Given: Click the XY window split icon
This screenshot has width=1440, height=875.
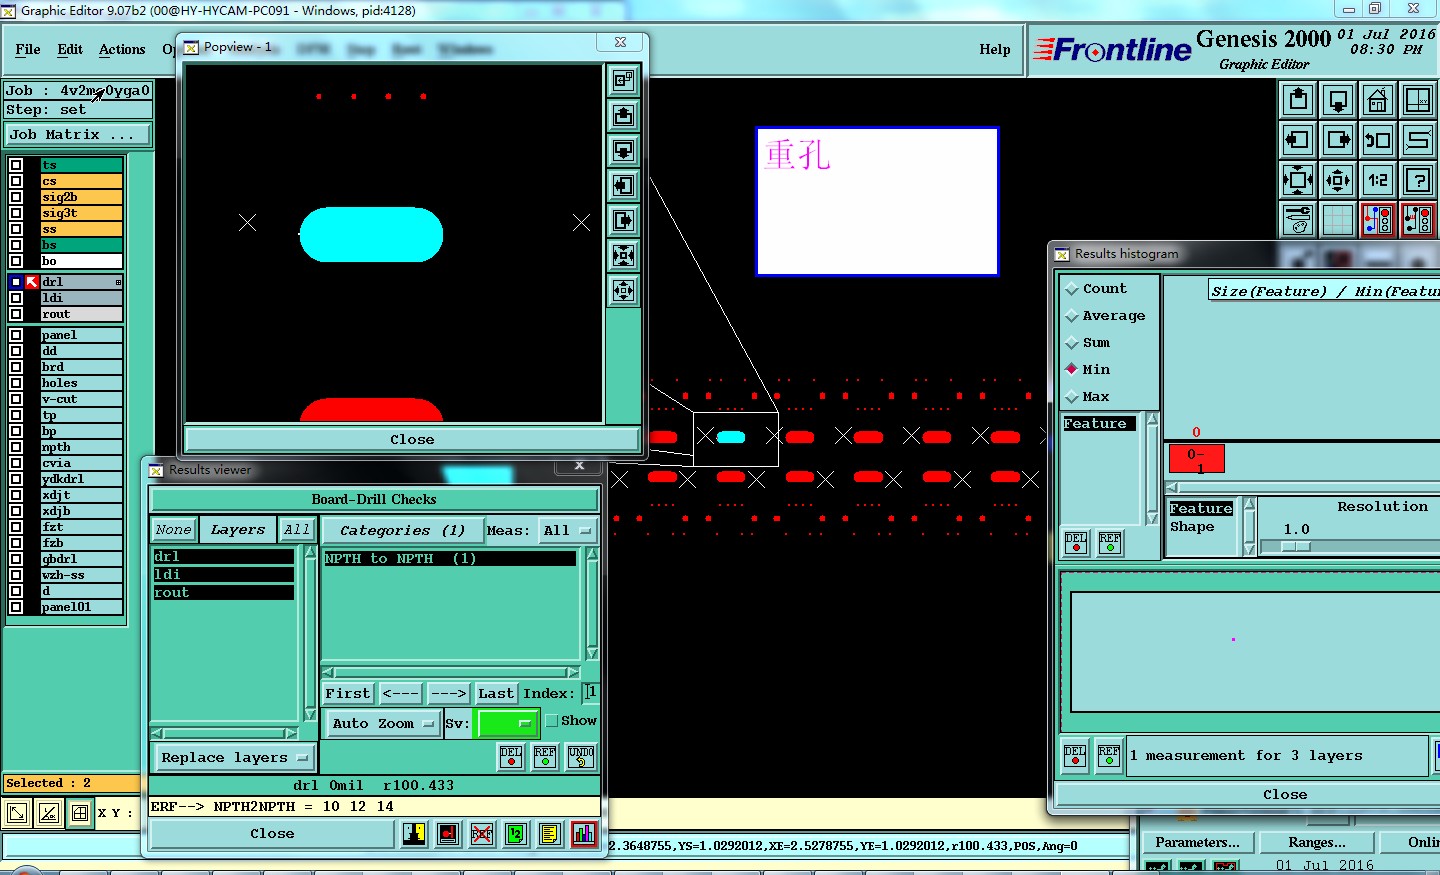Looking at the screenshot, I should point(1418,100).
